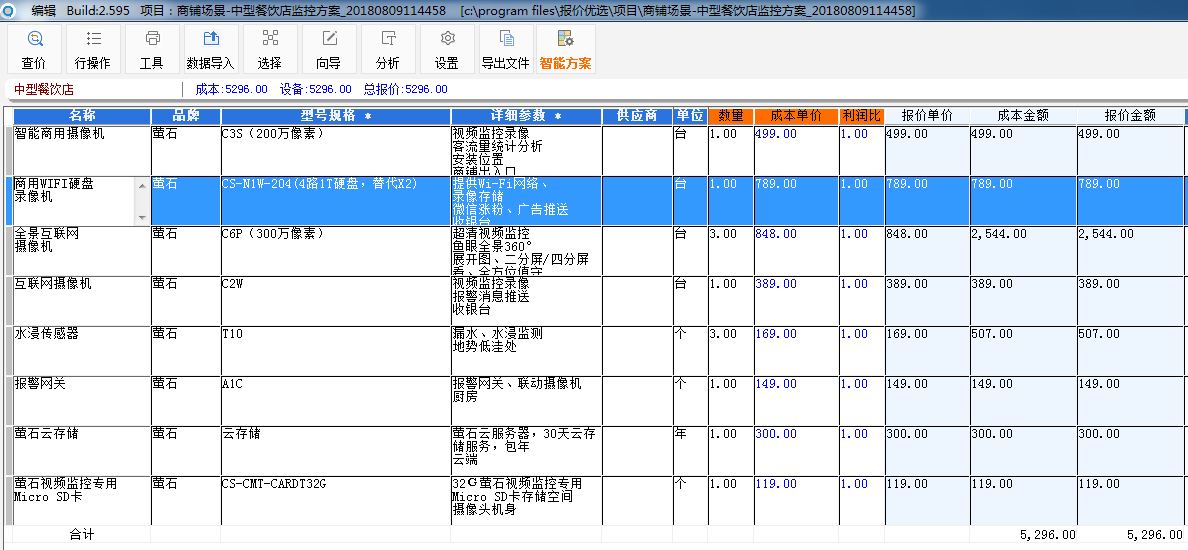The image size is (1188, 550).
Task: Click the 报警网关、联动摄像机 parameters cell
Action: pyautogui.click(x=527, y=401)
